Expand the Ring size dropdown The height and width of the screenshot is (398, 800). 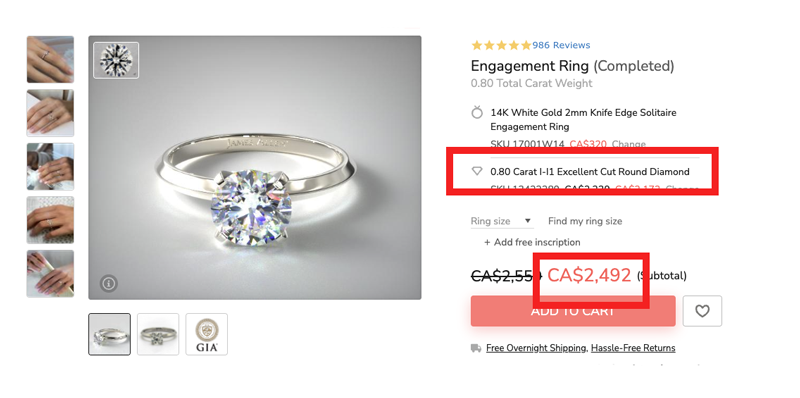pyautogui.click(x=502, y=221)
